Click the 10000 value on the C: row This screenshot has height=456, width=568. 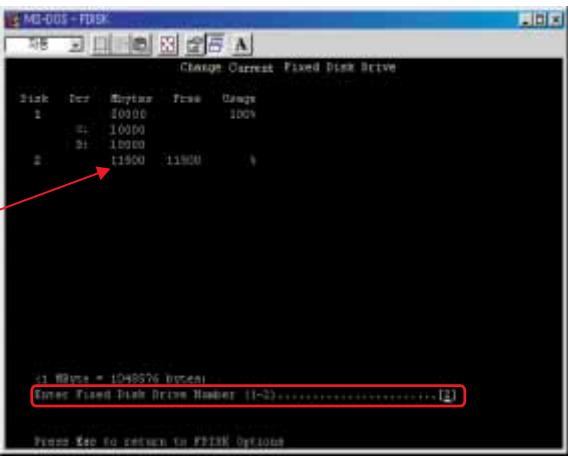click(x=127, y=130)
